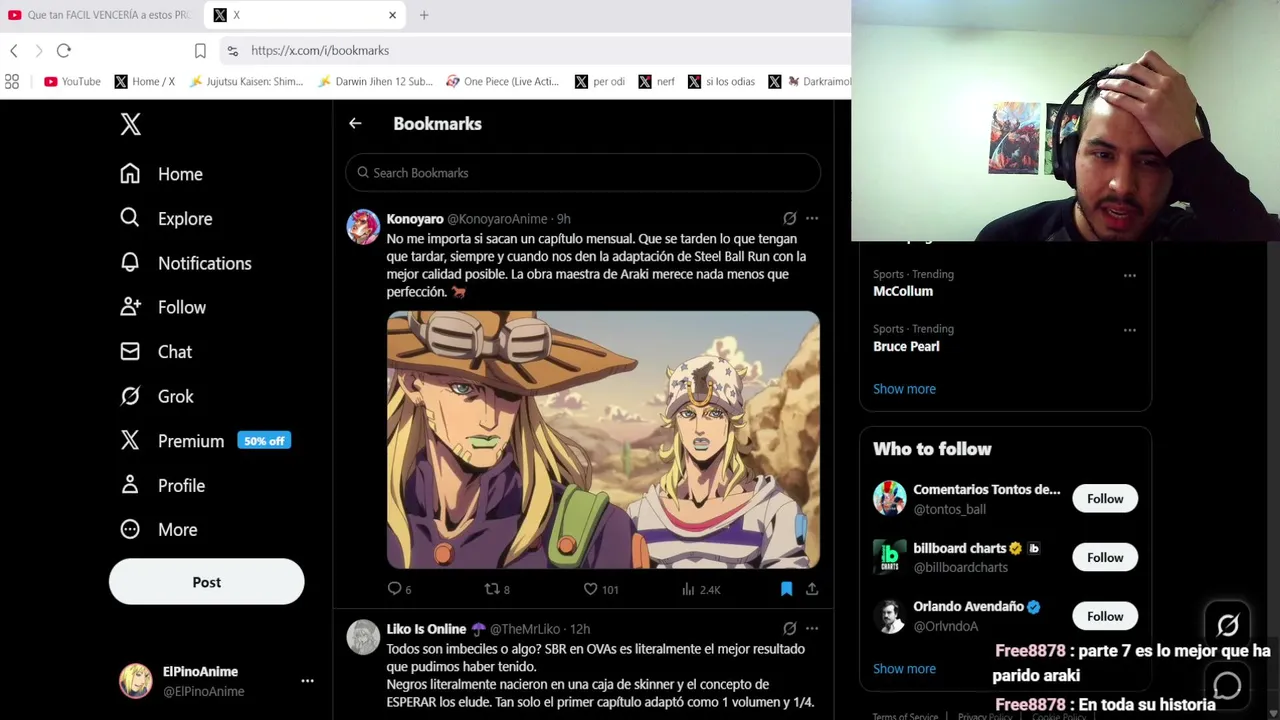Click browser forward arrow
1280x720 pixels.
[39, 50]
